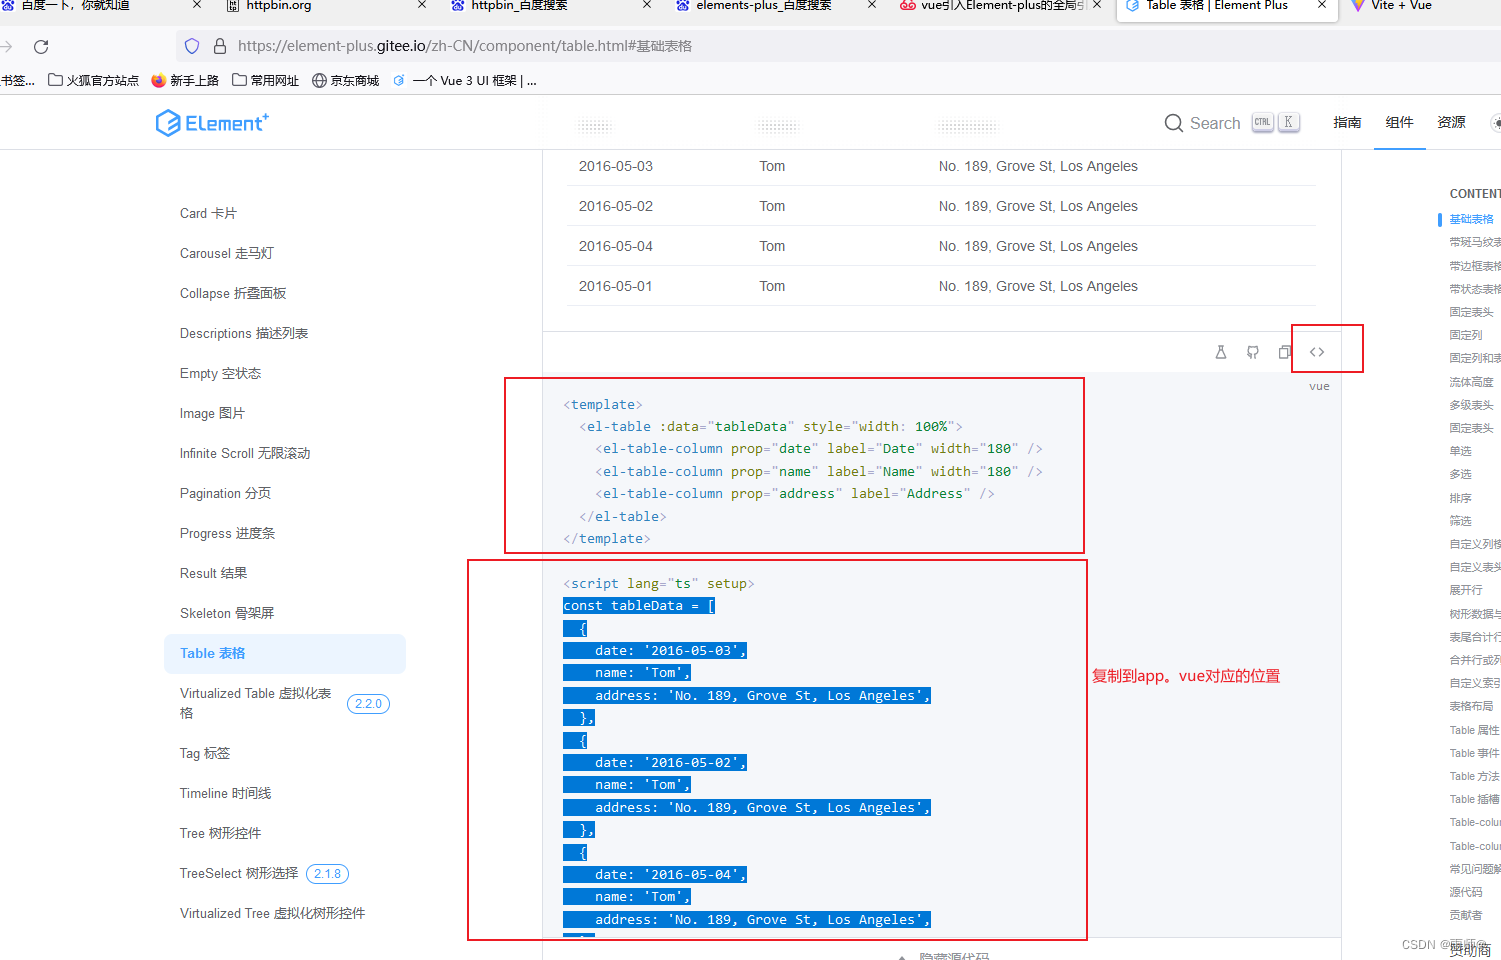Switch to the httpbin.org browser tab
This screenshot has height=960, width=1501.
point(280,7)
